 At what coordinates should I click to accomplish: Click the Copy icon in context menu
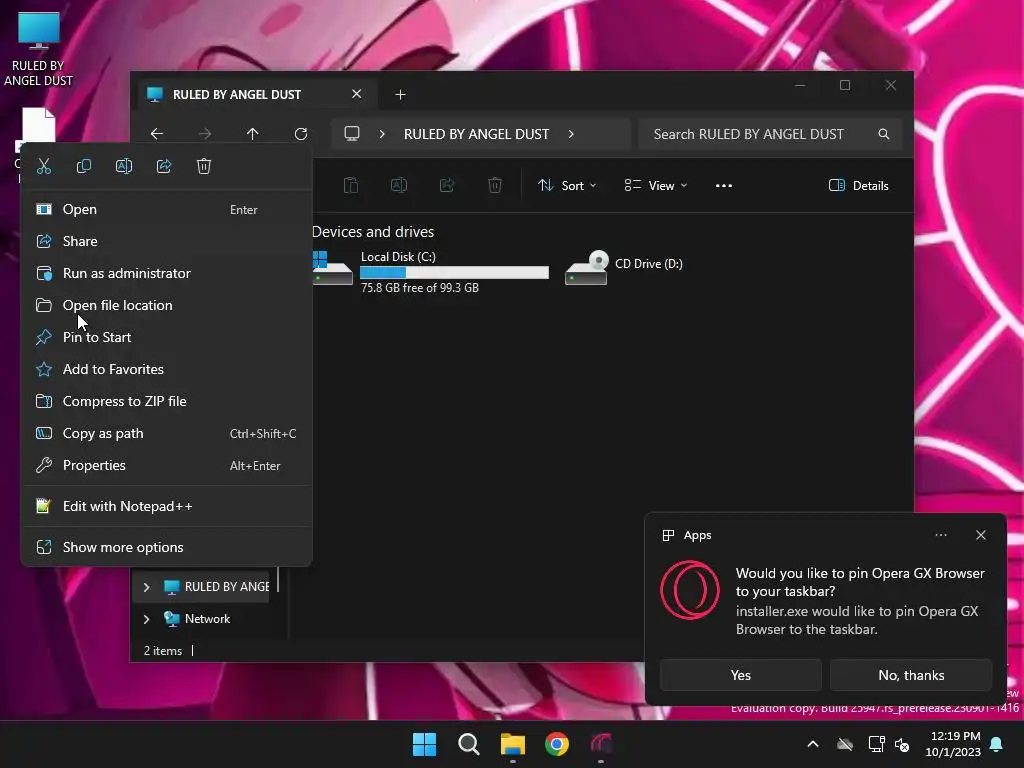(84, 166)
